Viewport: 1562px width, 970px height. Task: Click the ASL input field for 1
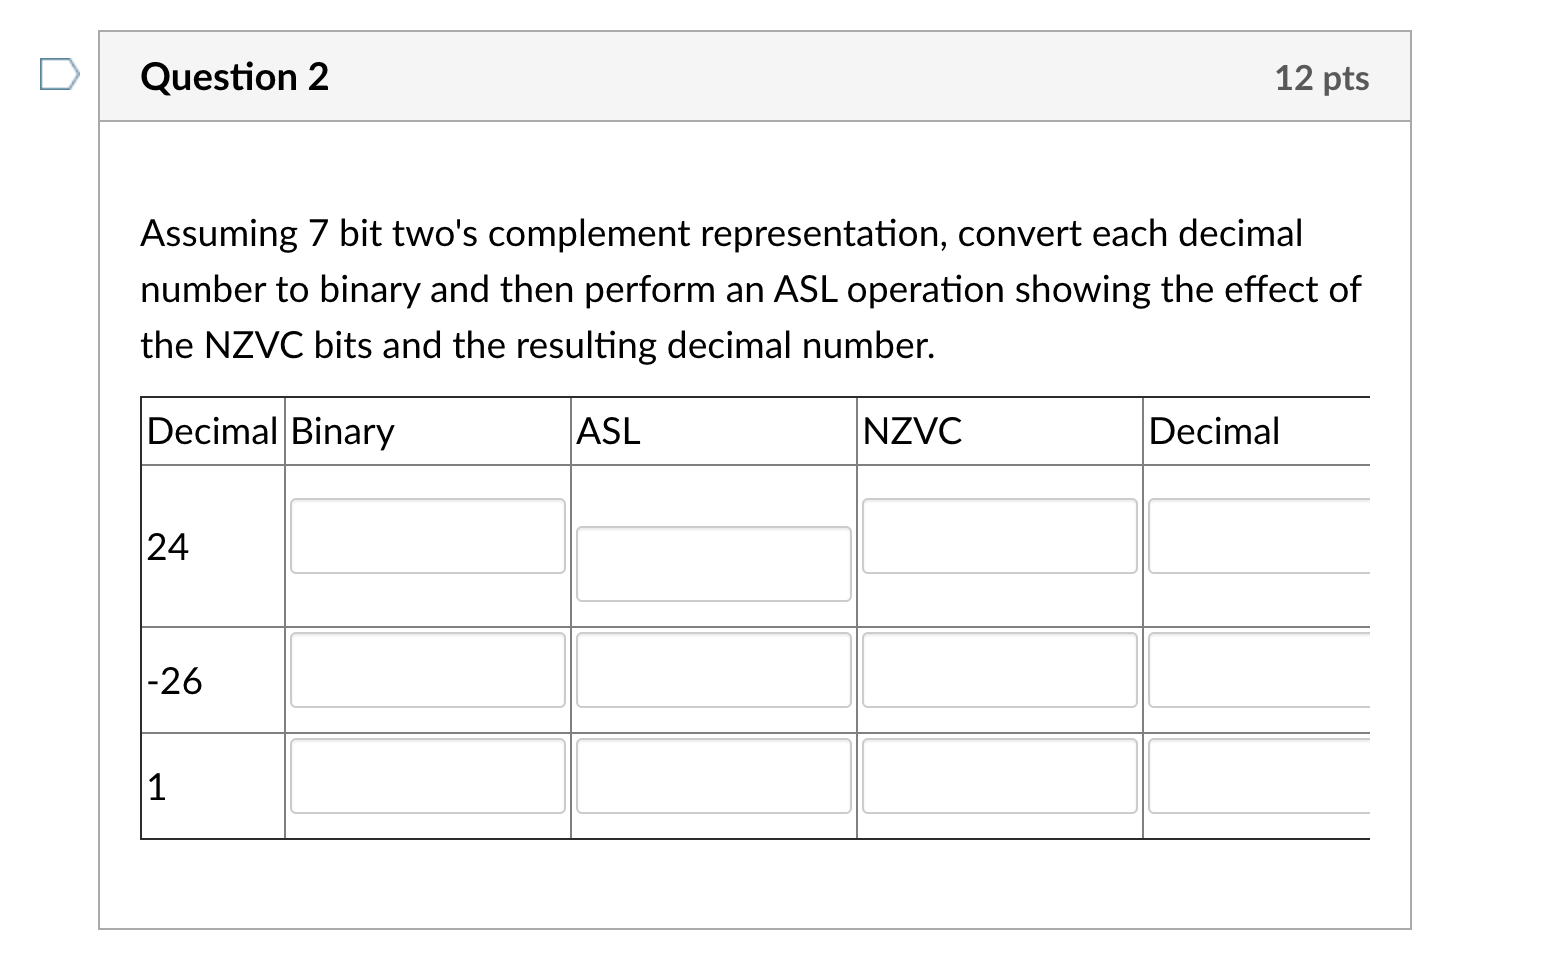713,777
